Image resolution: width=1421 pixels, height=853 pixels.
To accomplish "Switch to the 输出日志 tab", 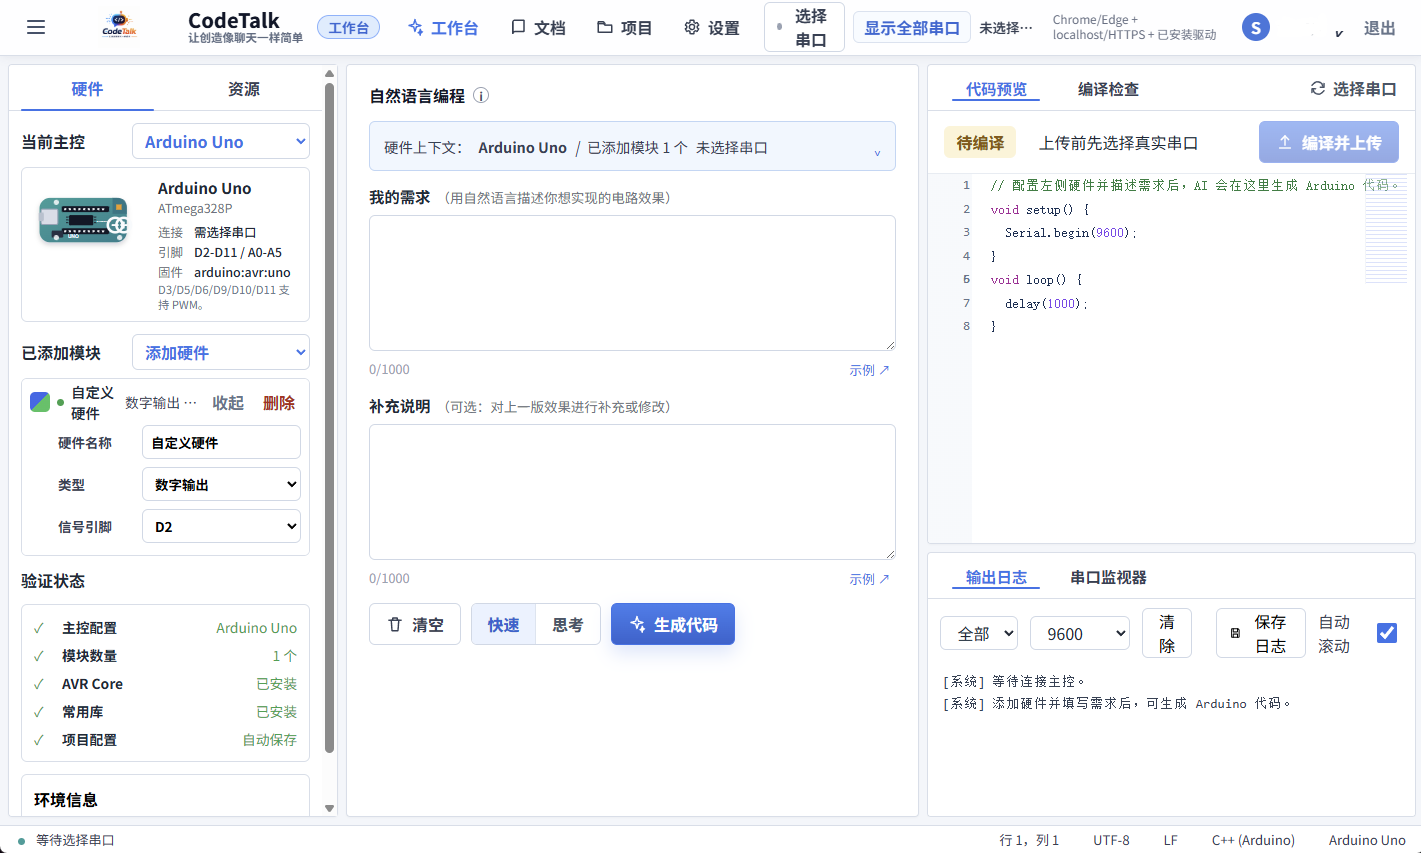I will (x=996, y=577).
